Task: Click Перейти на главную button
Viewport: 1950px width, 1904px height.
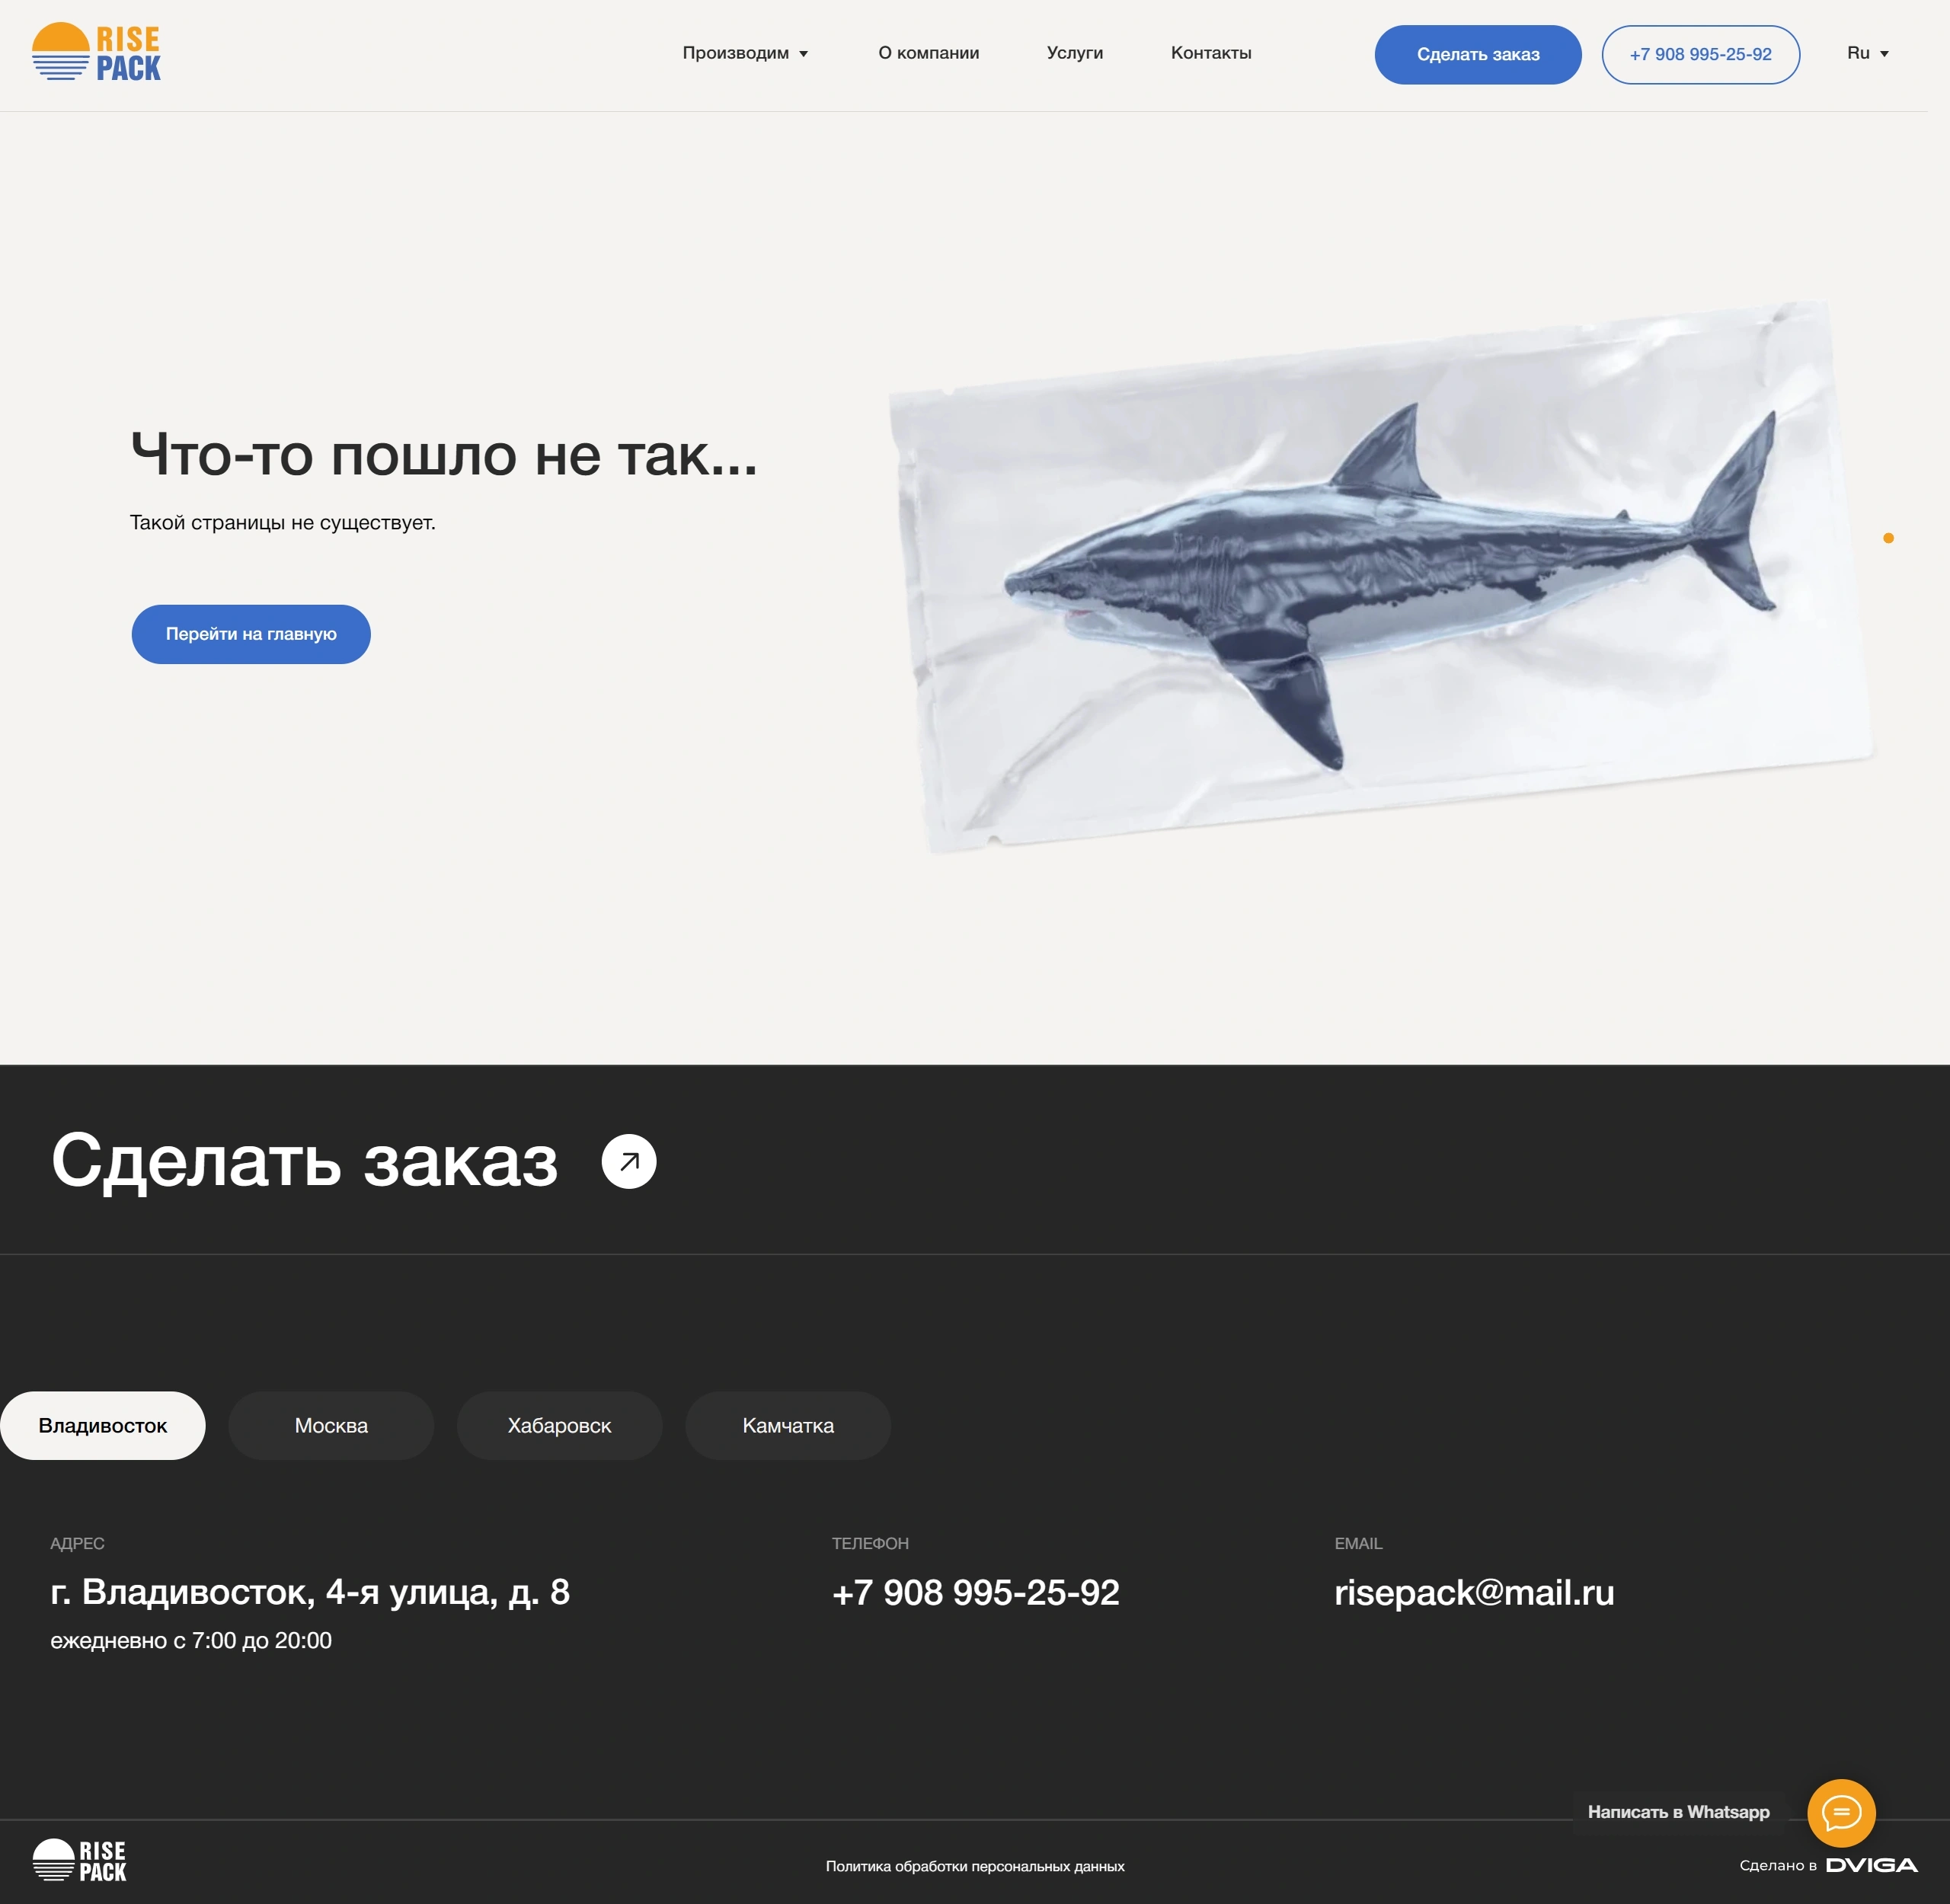Action: coord(251,634)
